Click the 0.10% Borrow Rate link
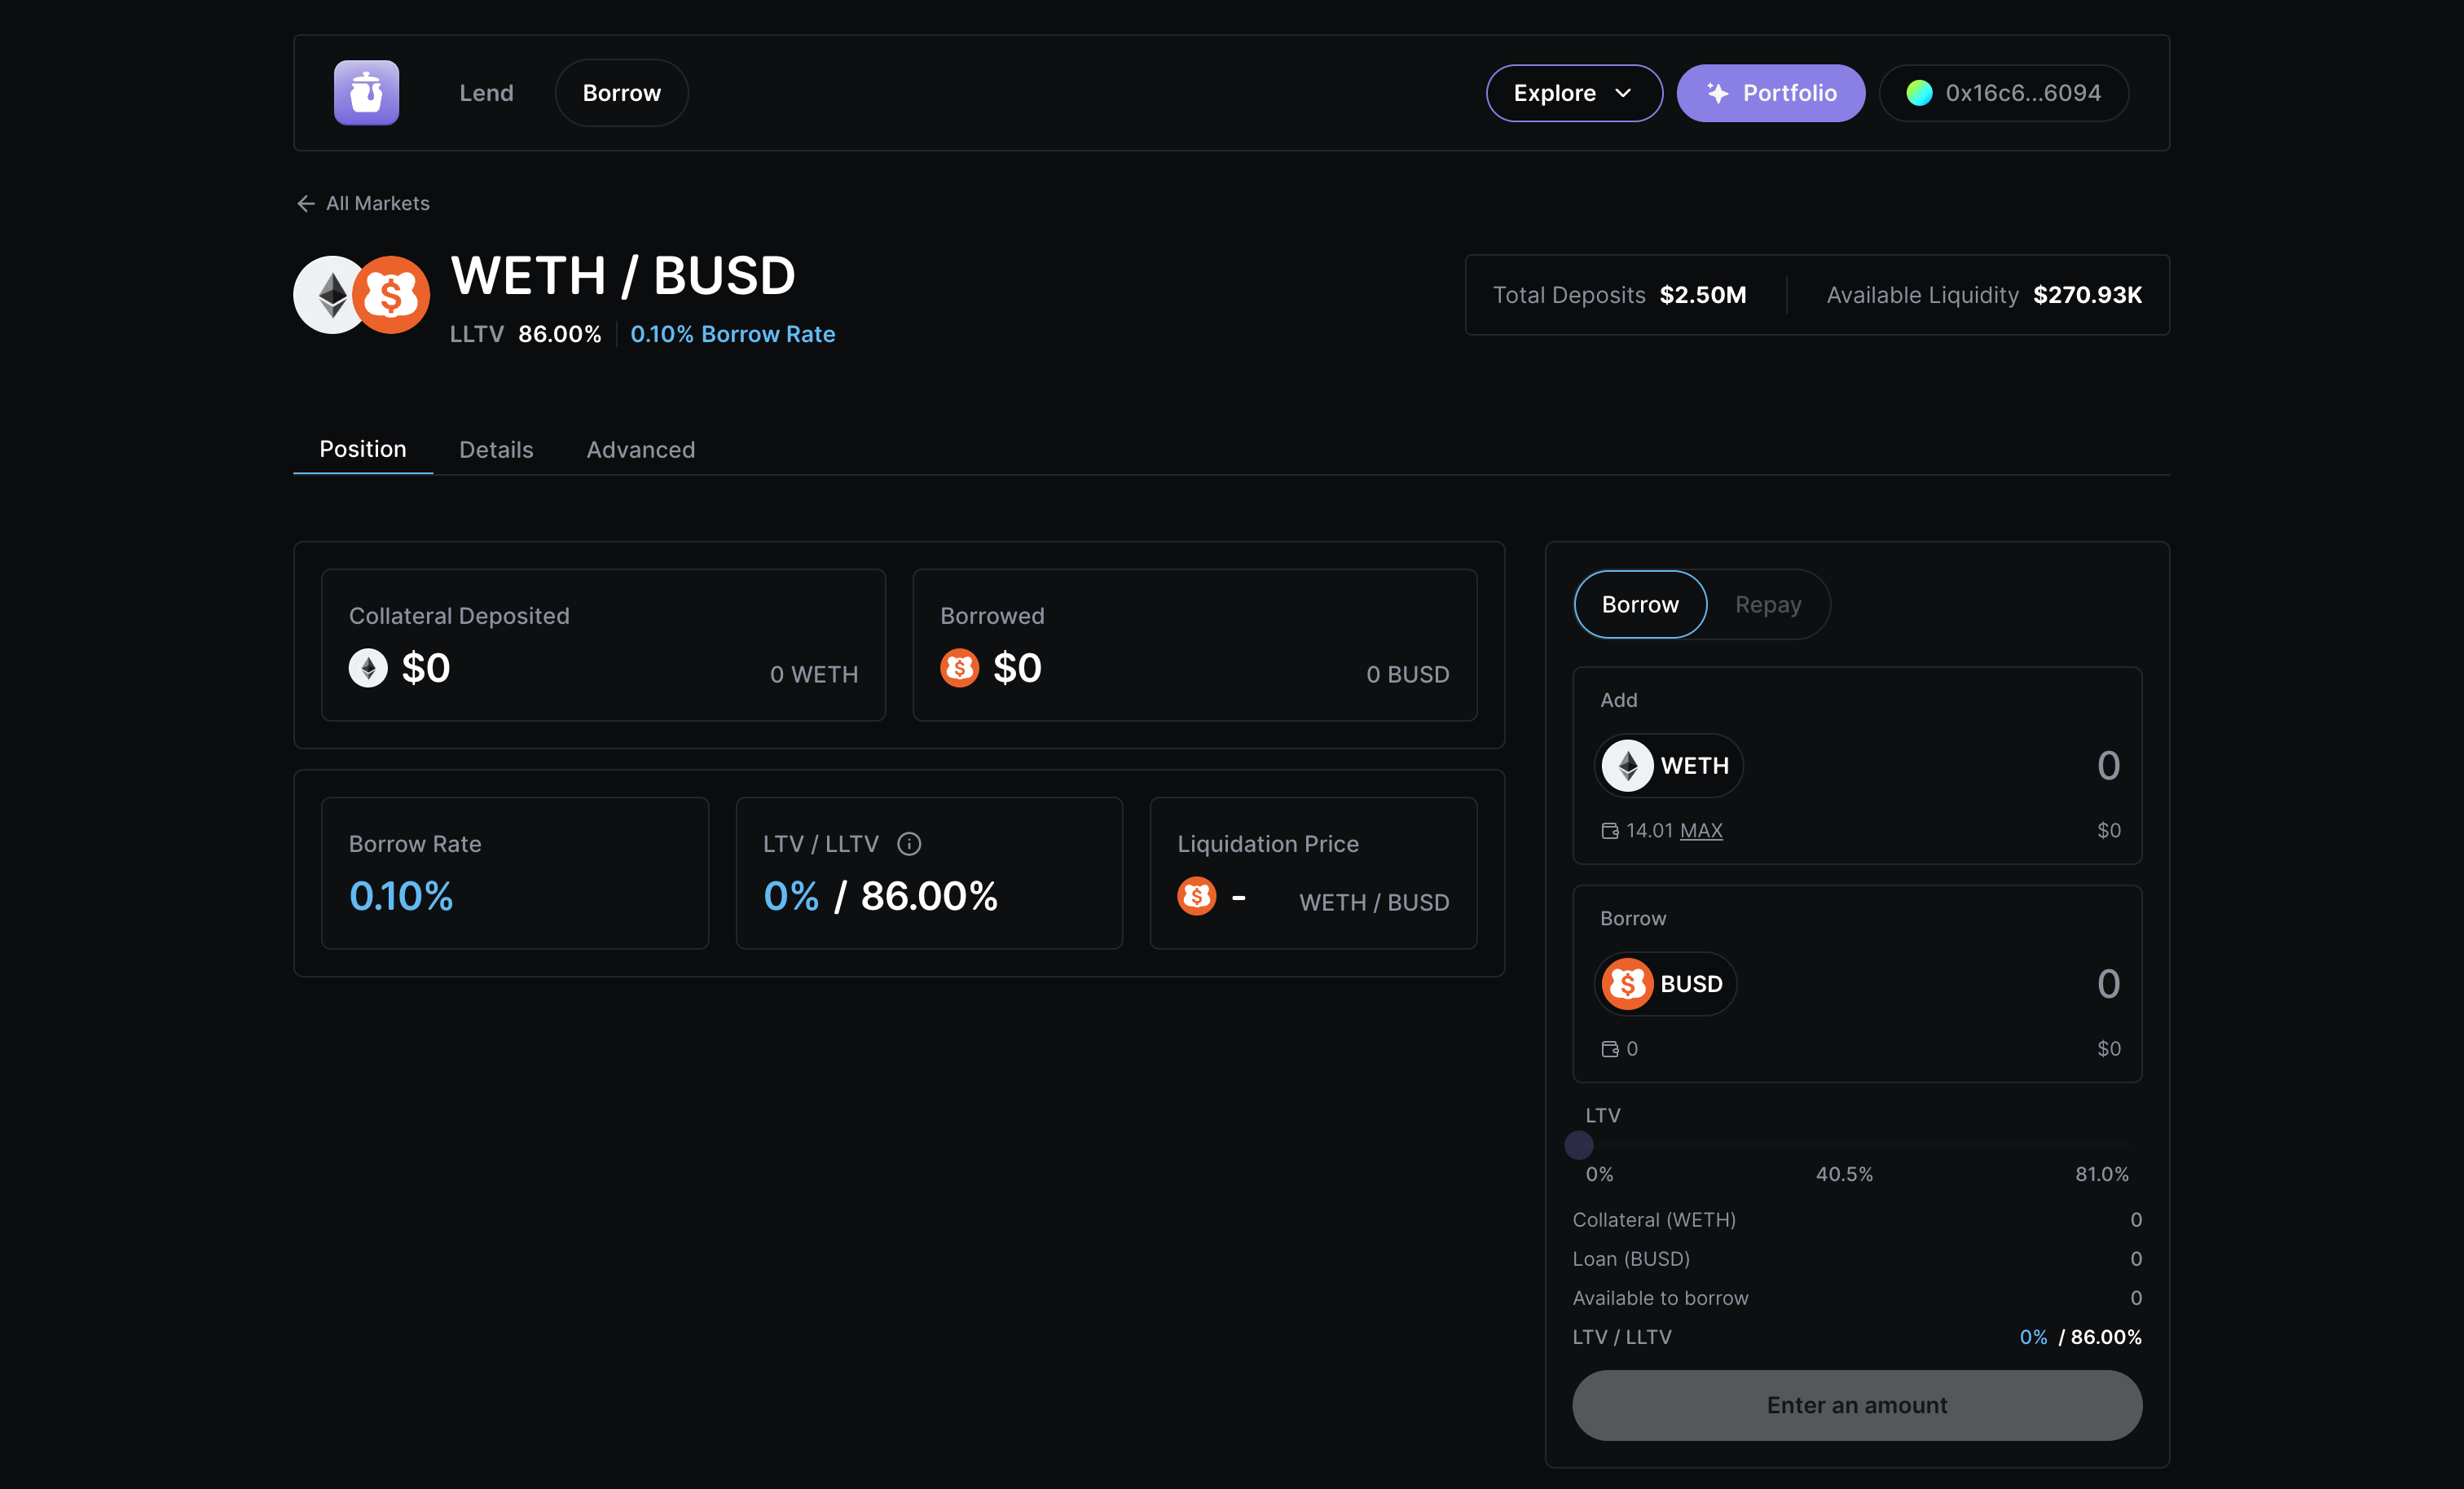Image resolution: width=2464 pixels, height=1489 pixels. [732, 334]
